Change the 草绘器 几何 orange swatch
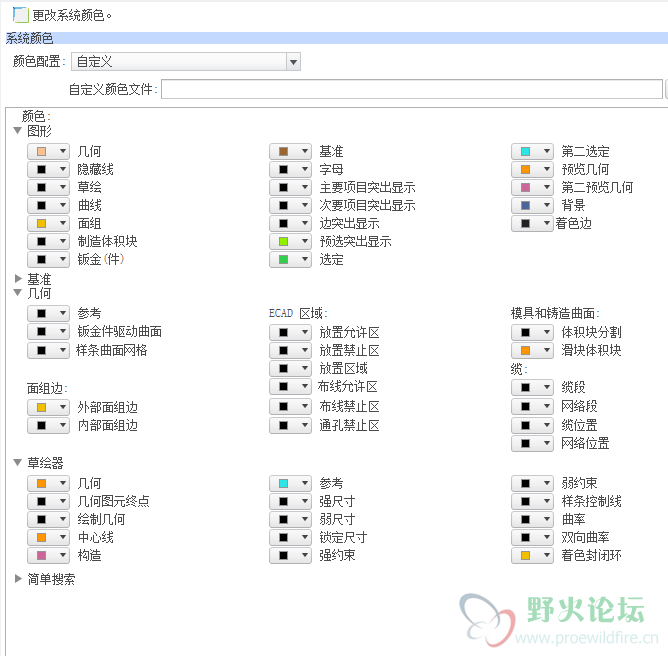 49,483
